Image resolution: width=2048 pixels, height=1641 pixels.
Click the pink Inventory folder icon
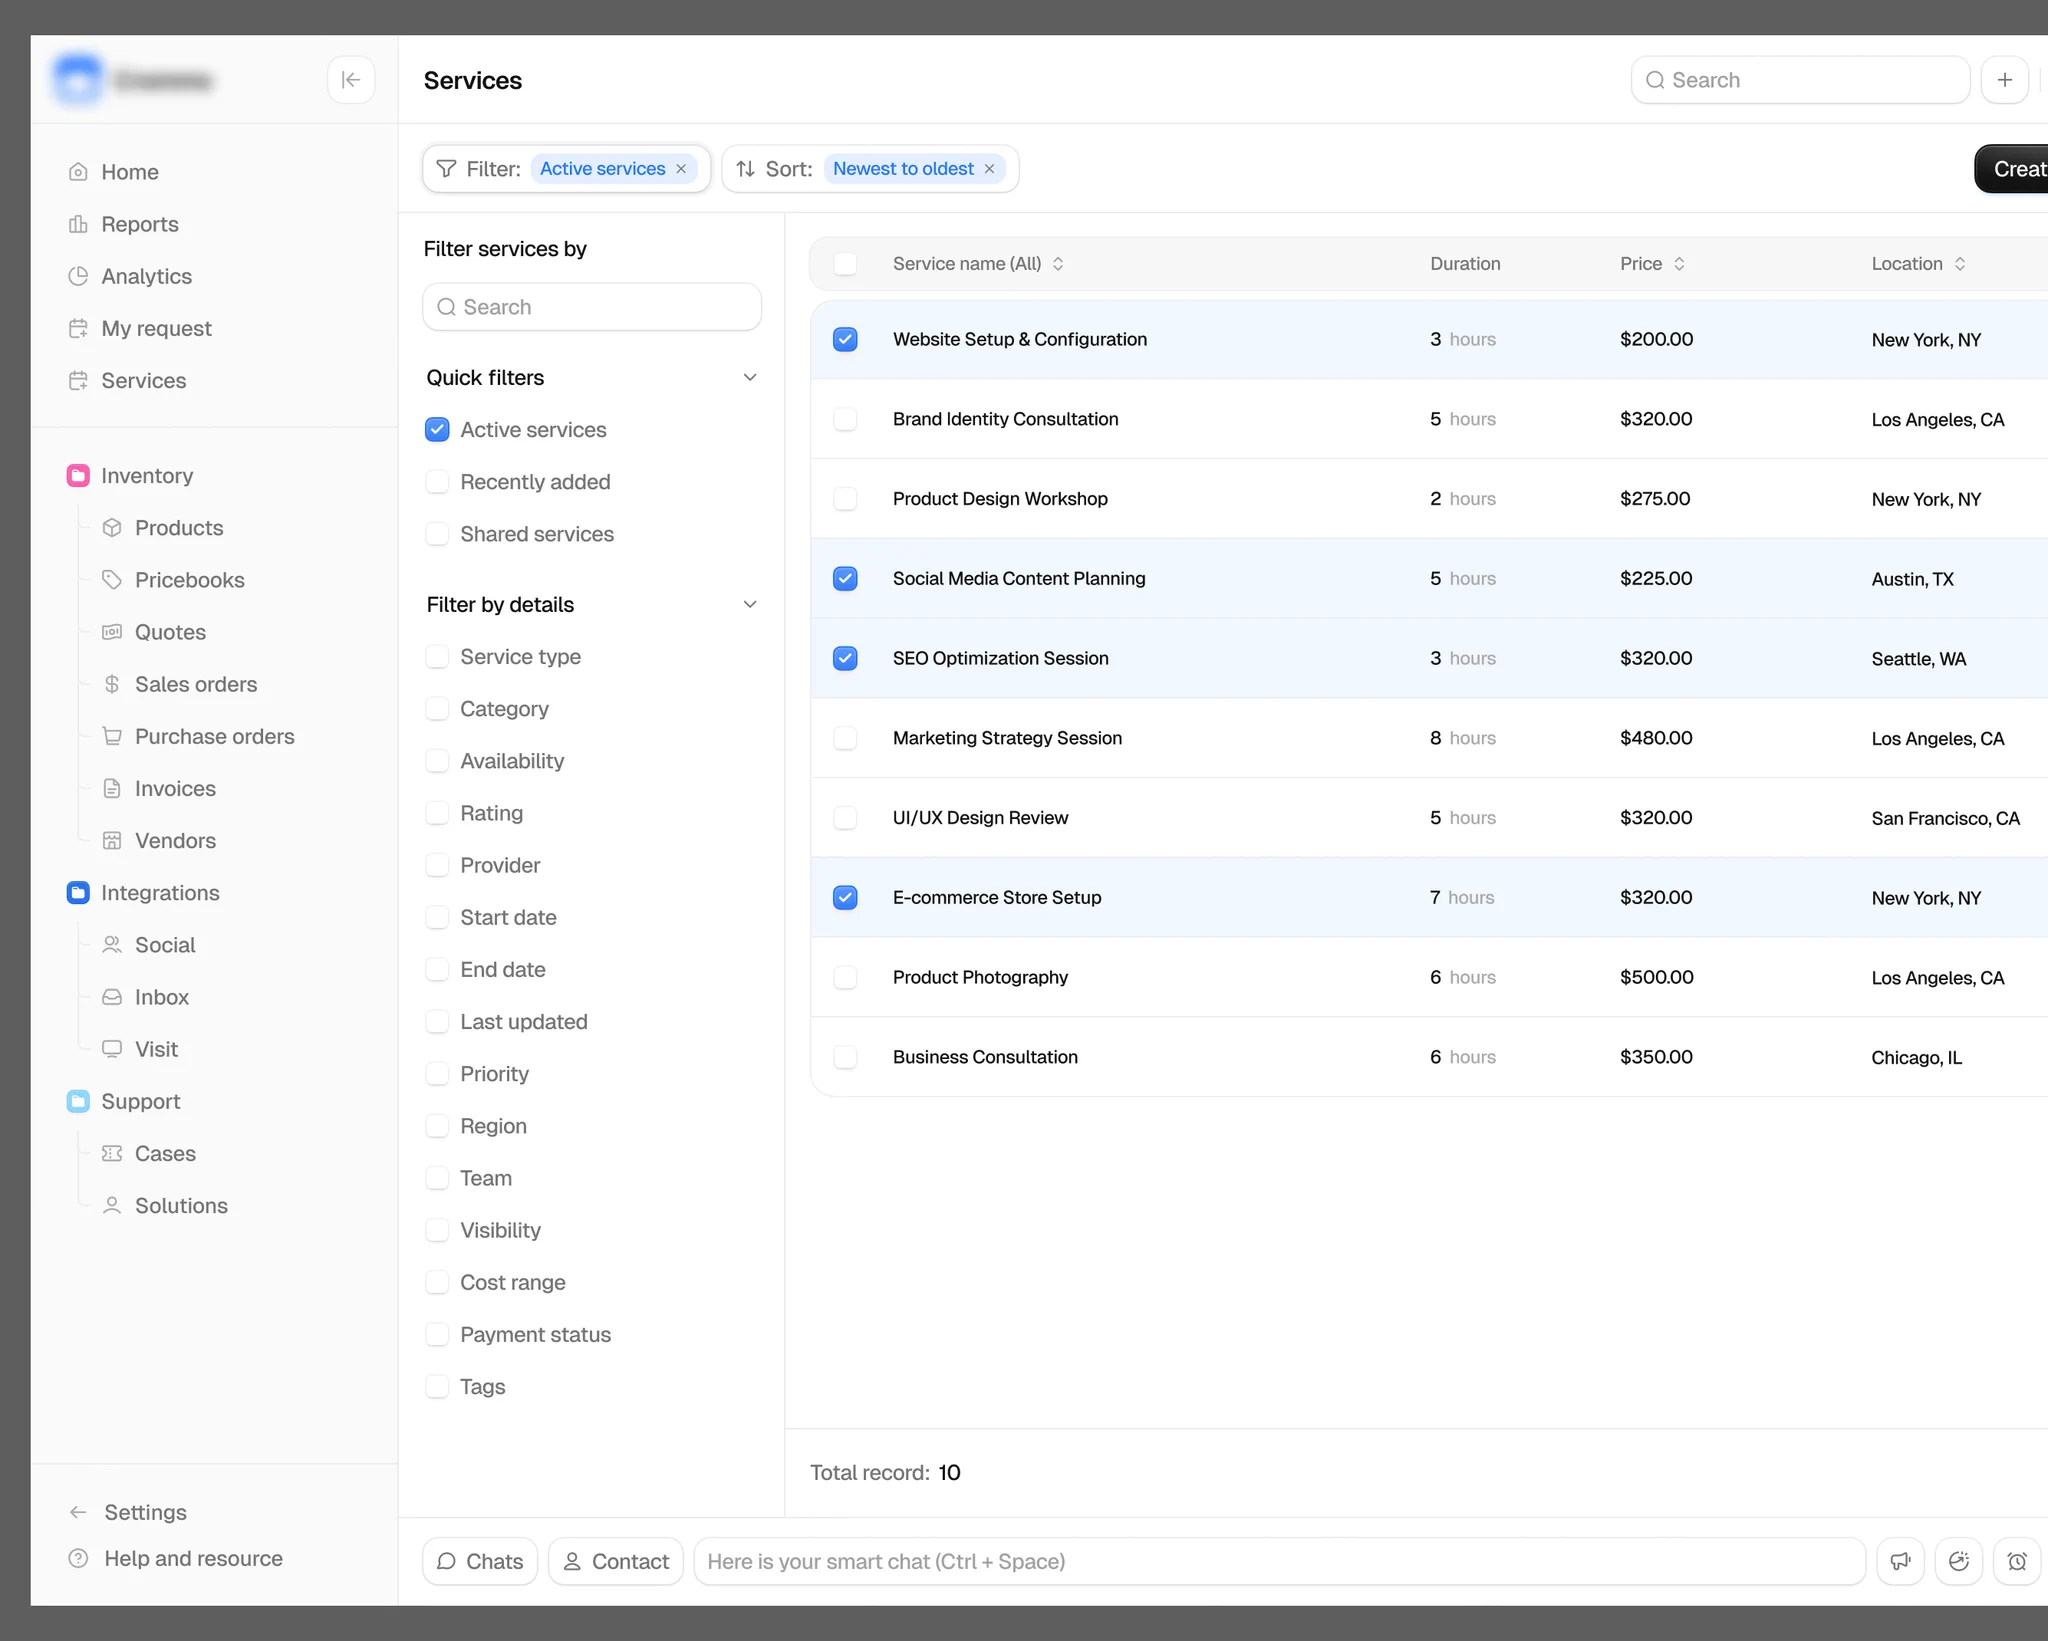click(x=78, y=476)
